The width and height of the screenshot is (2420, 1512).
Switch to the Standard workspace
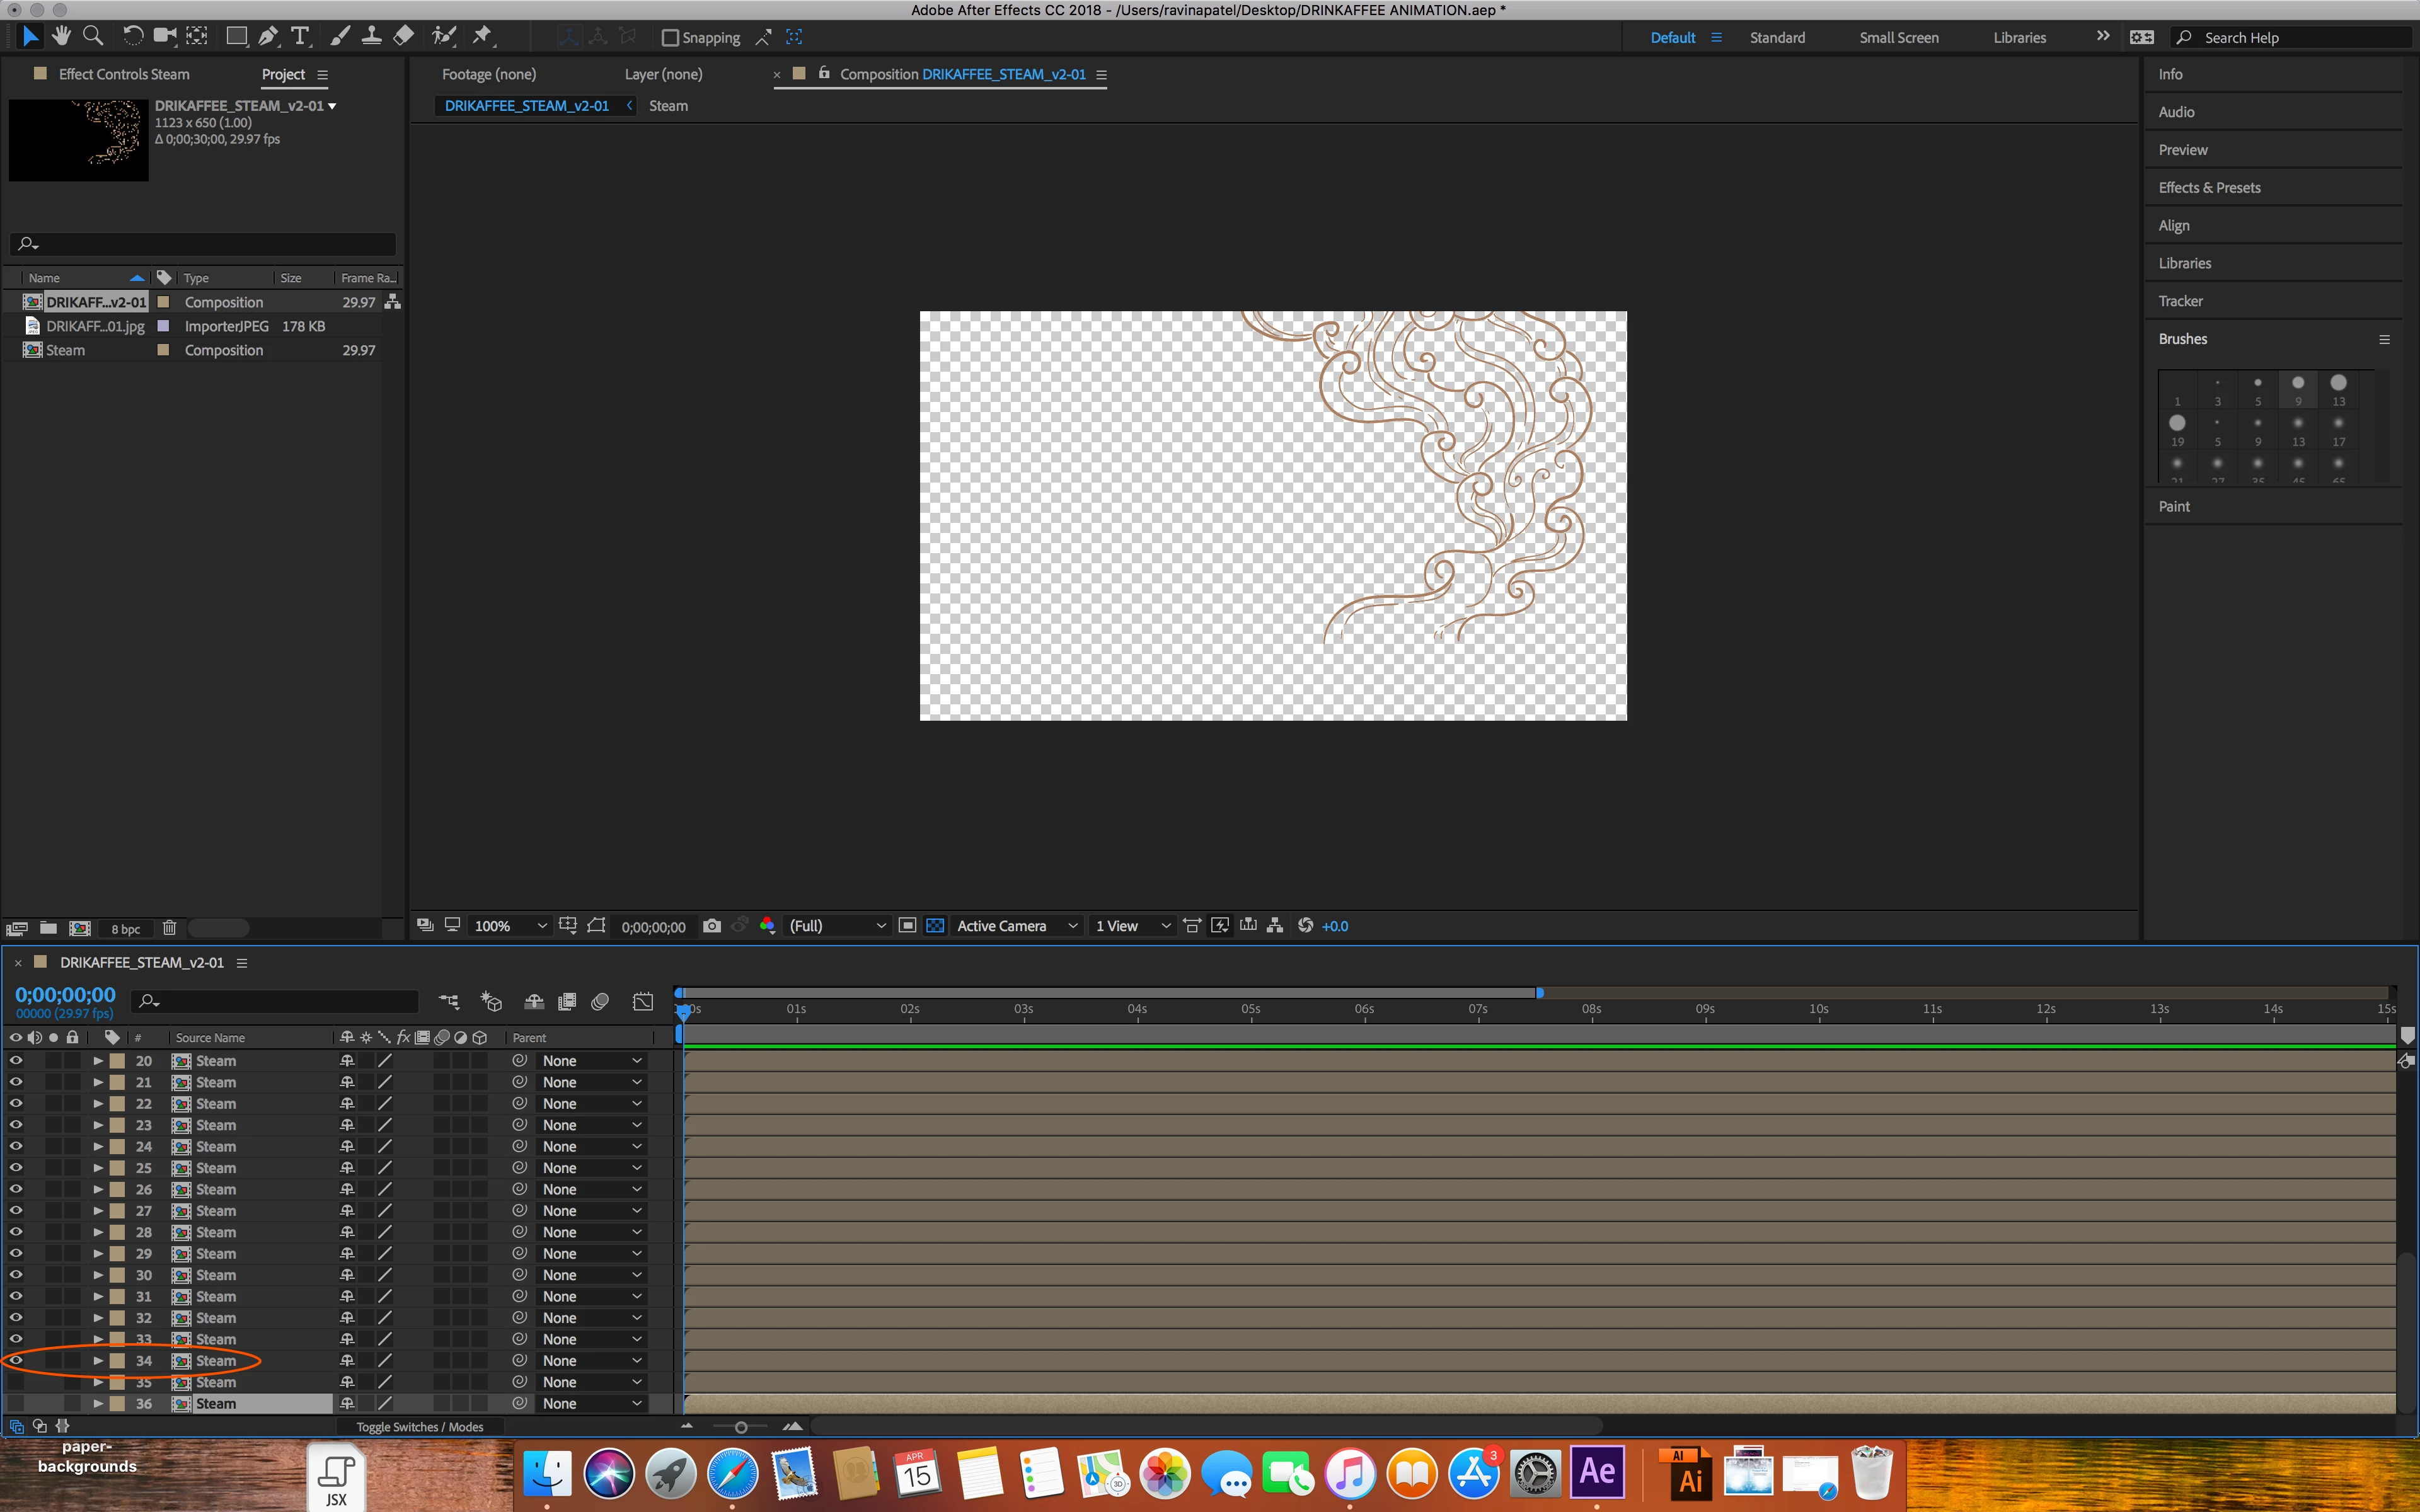[x=1777, y=38]
